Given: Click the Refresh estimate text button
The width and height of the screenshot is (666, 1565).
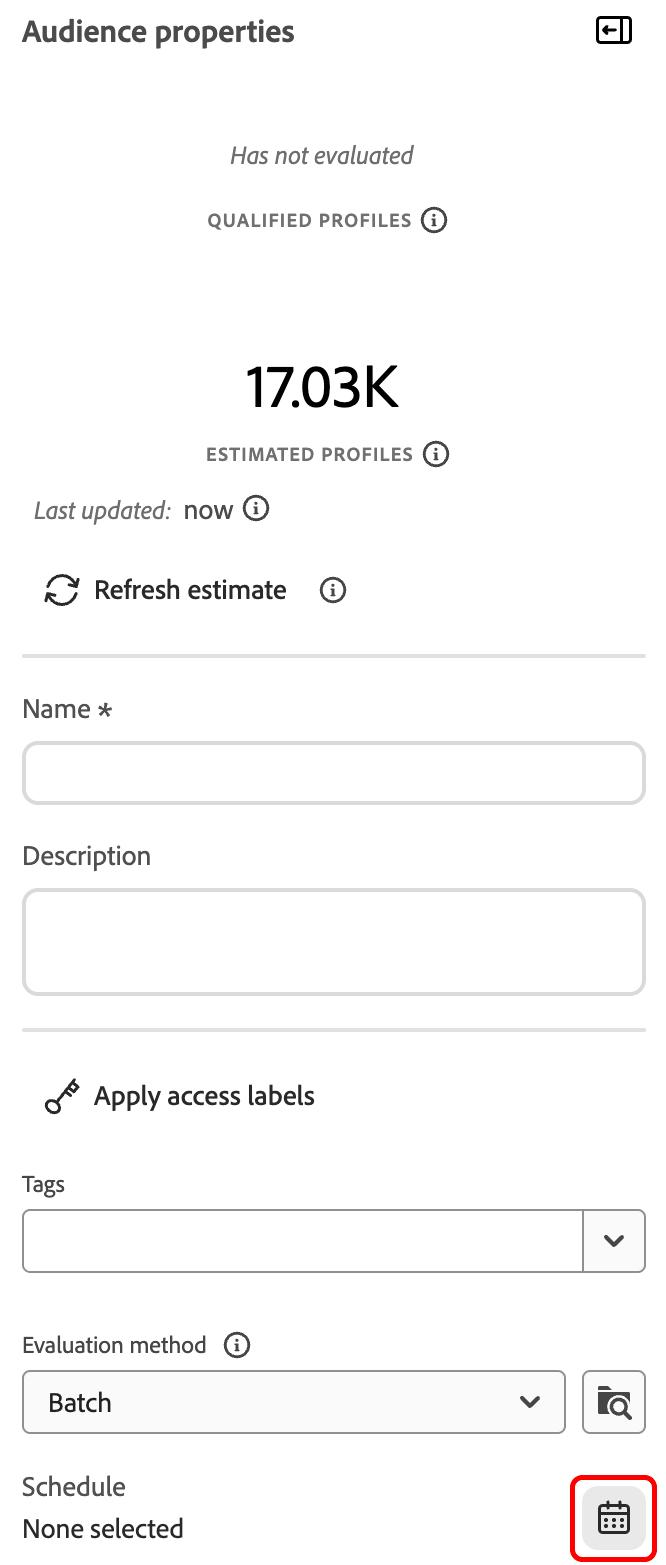Looking at the screenshot, I should (190, 590).
